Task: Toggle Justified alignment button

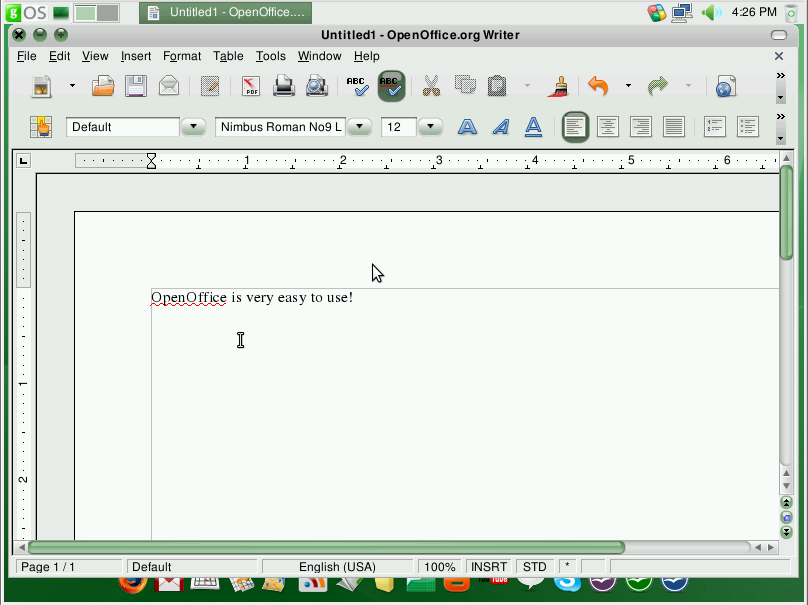Action: click(x=674, y=127)
